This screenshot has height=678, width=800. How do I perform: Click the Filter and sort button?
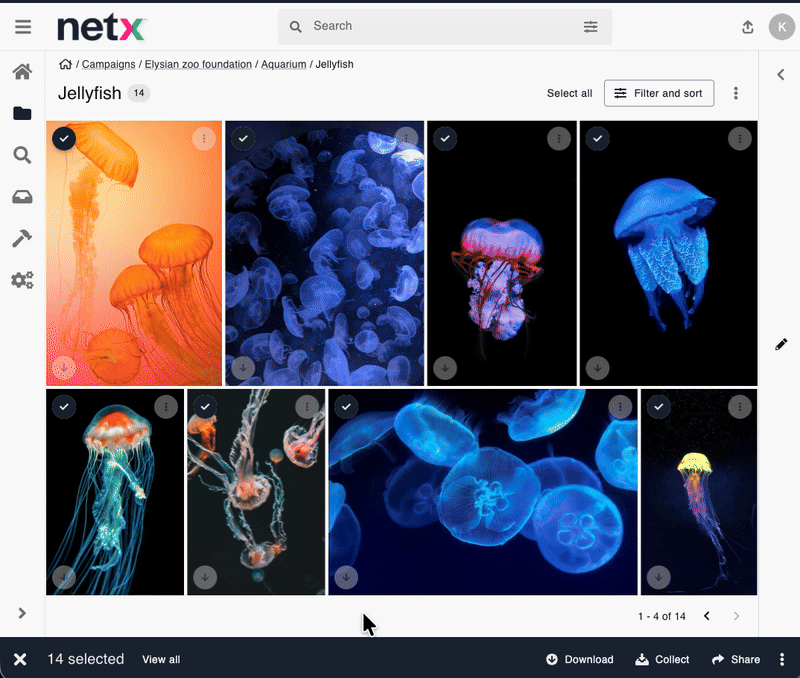[659, 93]
